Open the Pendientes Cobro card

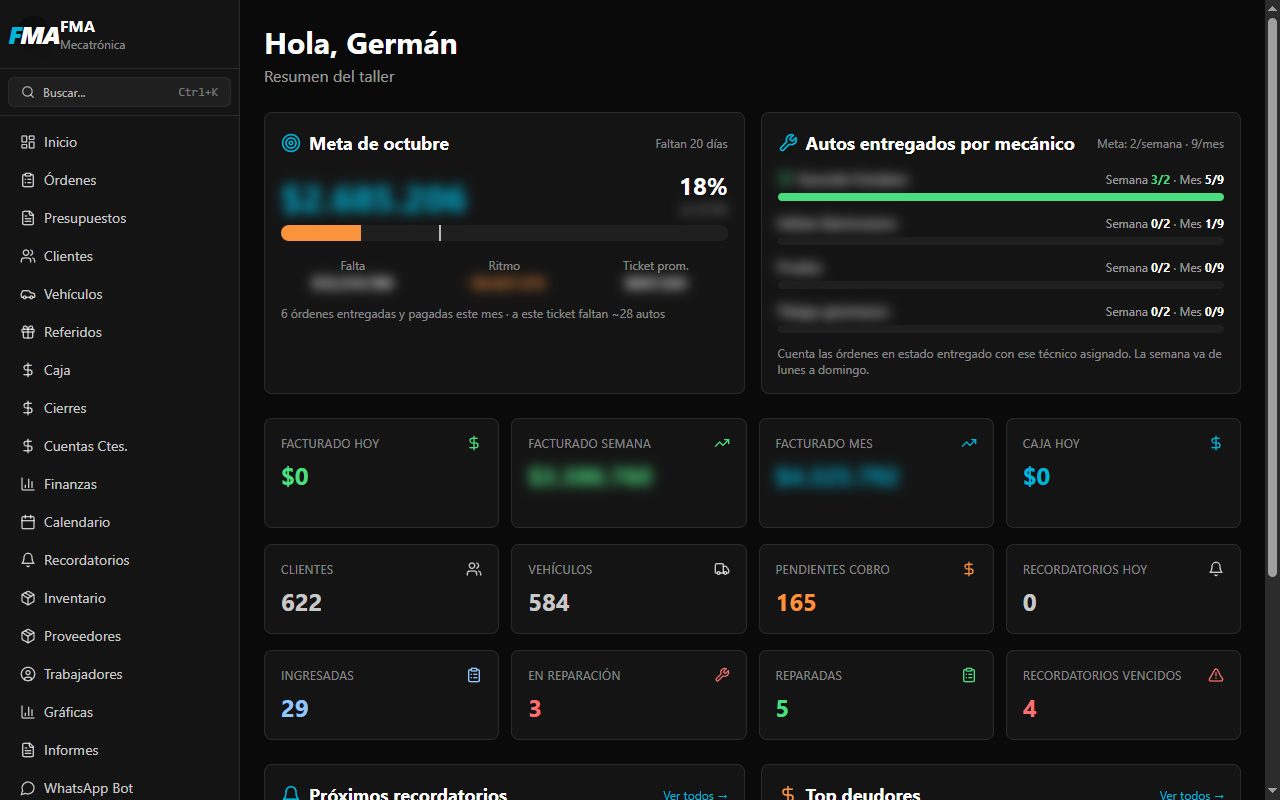(876, 589)
